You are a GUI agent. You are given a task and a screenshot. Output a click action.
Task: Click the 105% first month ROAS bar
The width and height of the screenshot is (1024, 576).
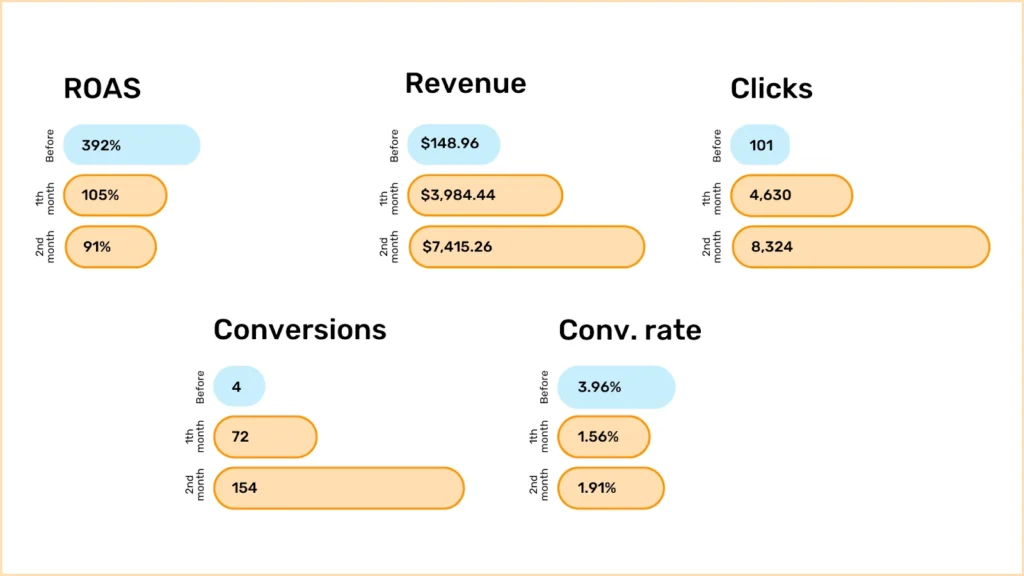[x=115, y=195]
